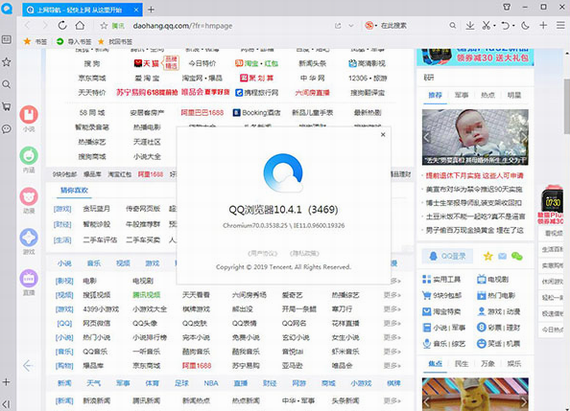Open a new tab with plus button

151,9
